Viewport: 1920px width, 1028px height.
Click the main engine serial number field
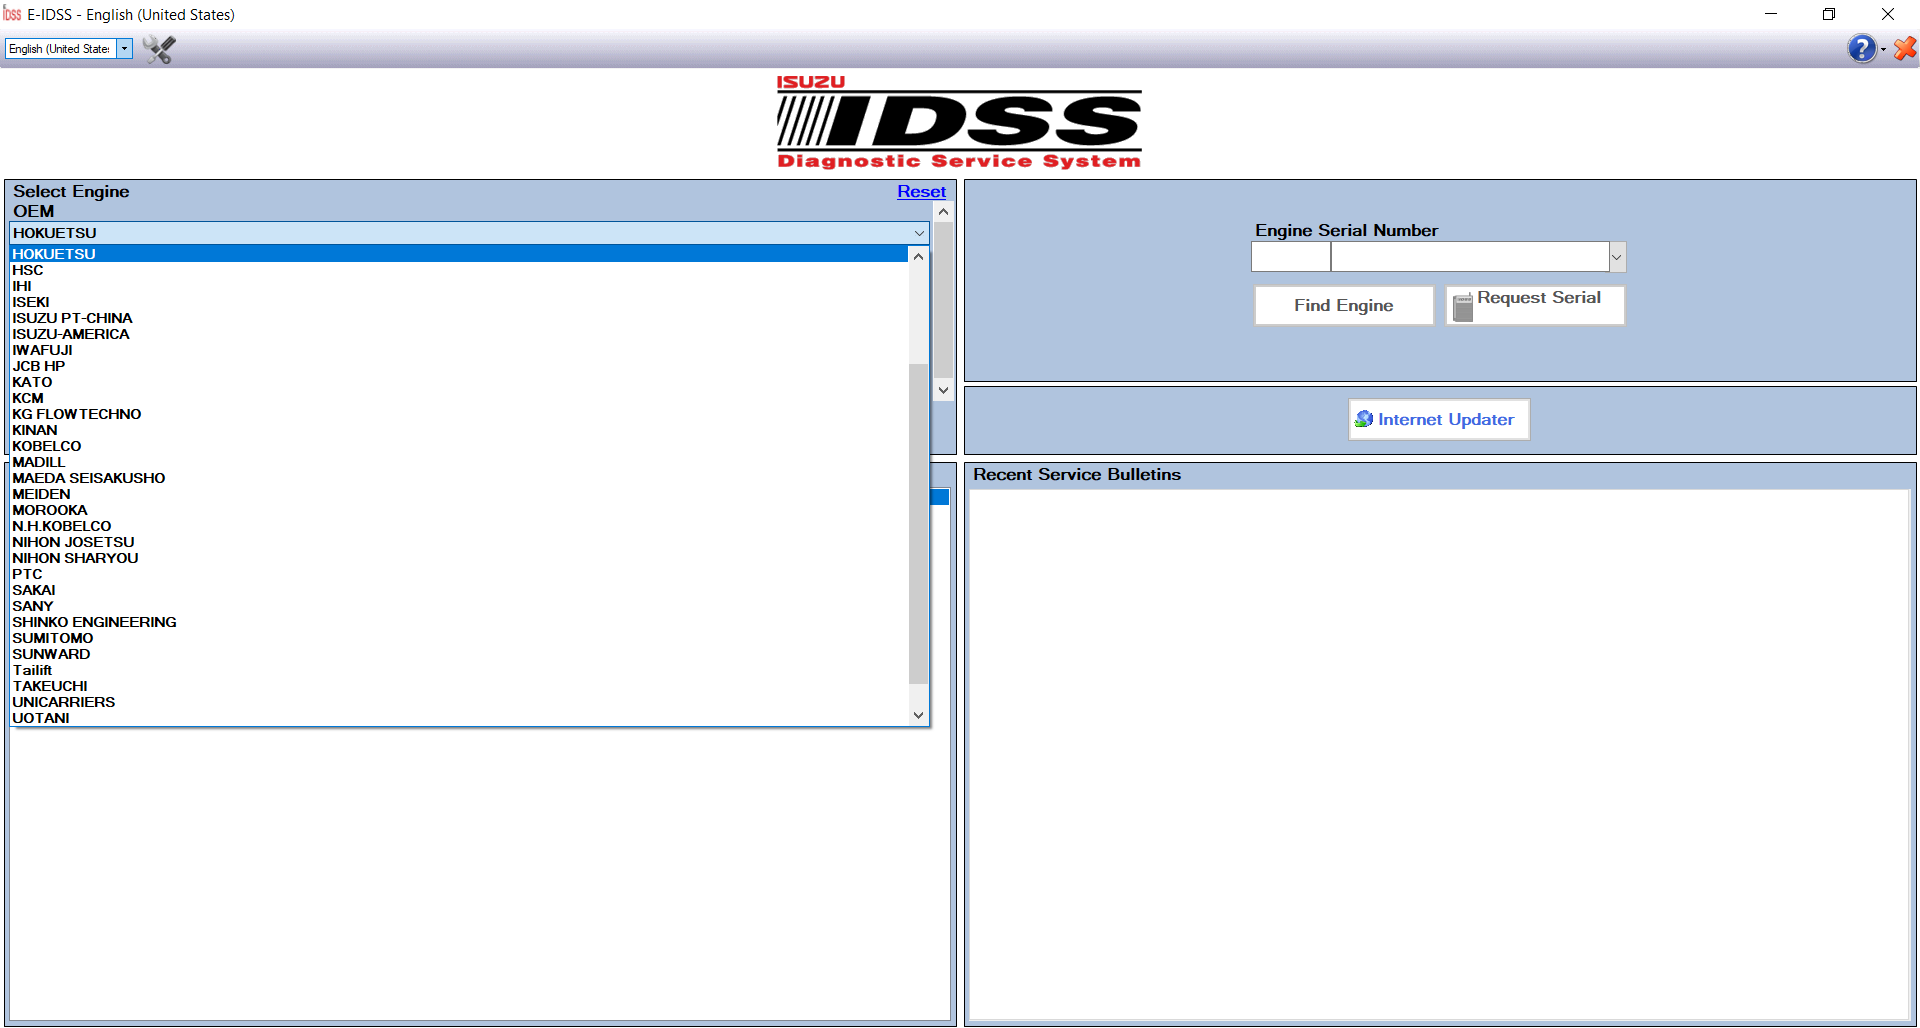coord(1470,257)
